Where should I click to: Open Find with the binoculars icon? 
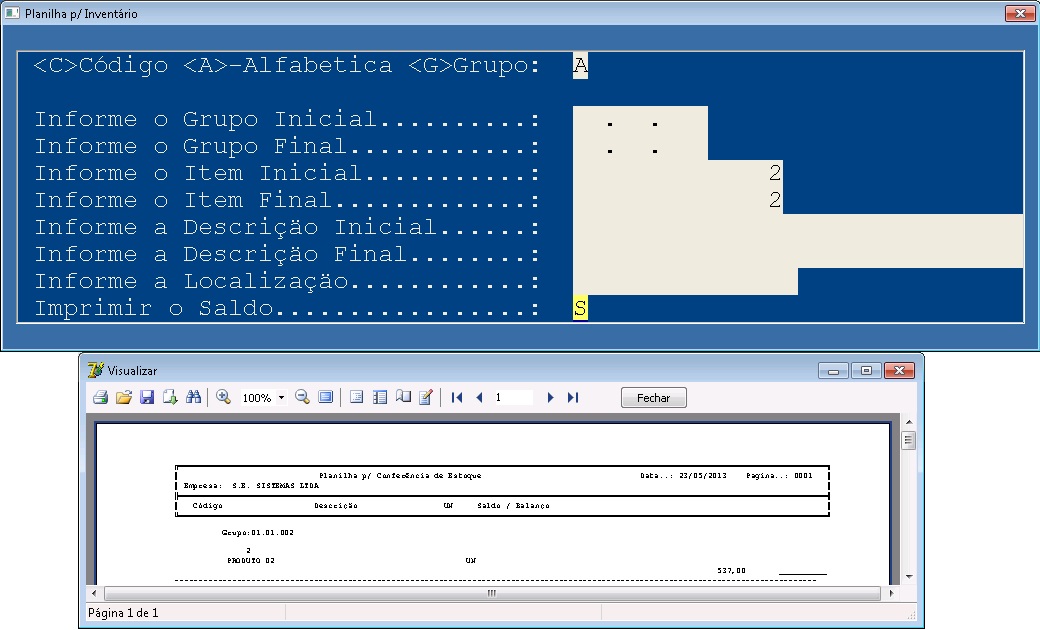click(x=194, y=398)
